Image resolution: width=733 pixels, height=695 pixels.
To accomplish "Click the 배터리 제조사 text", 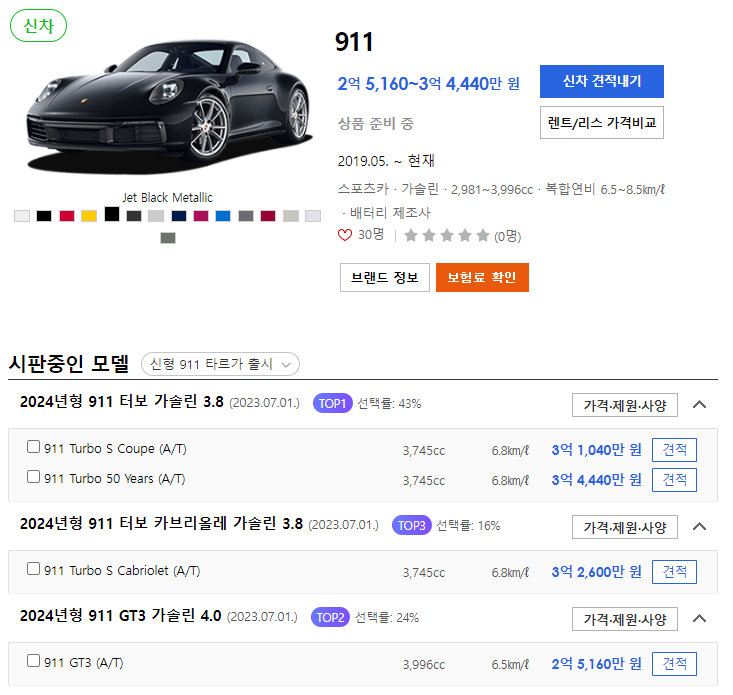I will click(x=390, y=213).
